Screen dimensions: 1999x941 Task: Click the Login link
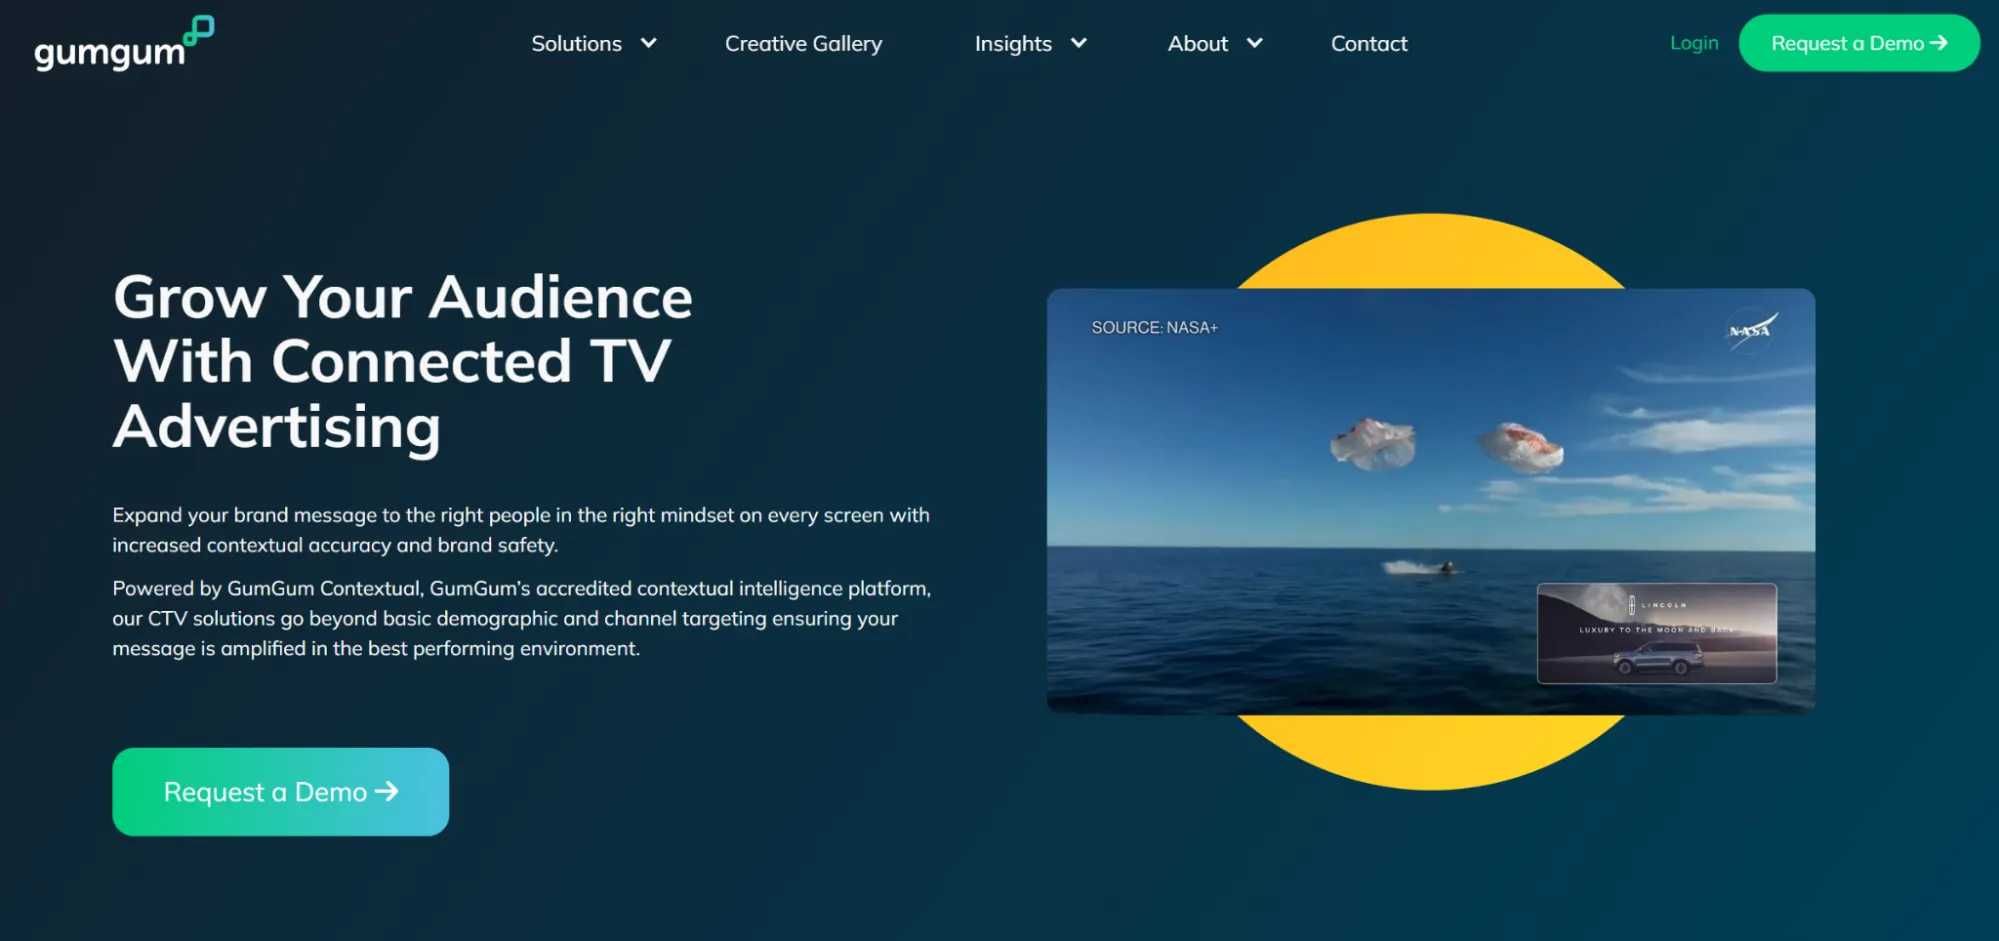click(x=1694, y=43)
